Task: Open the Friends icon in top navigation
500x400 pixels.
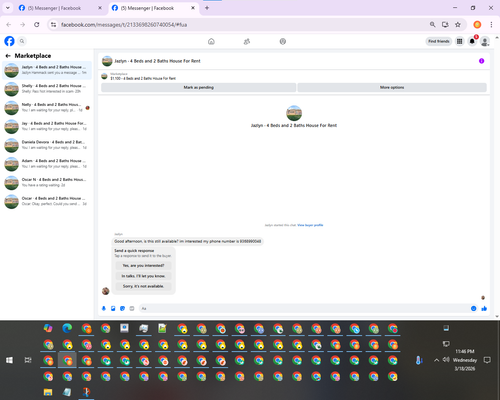Action: [x=247, y=41]
